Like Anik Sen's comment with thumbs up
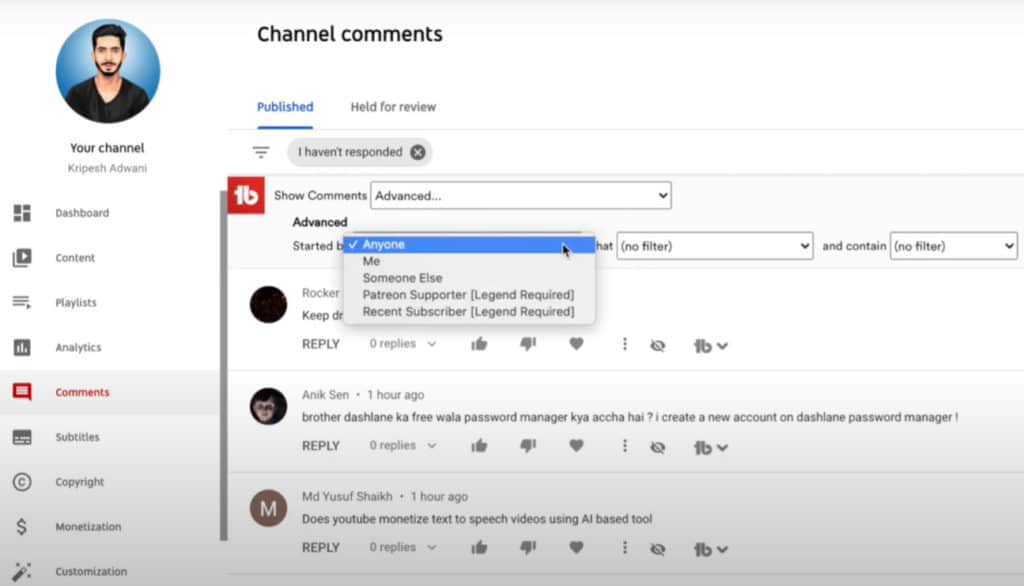1024x586 pixels. (479, 446)
